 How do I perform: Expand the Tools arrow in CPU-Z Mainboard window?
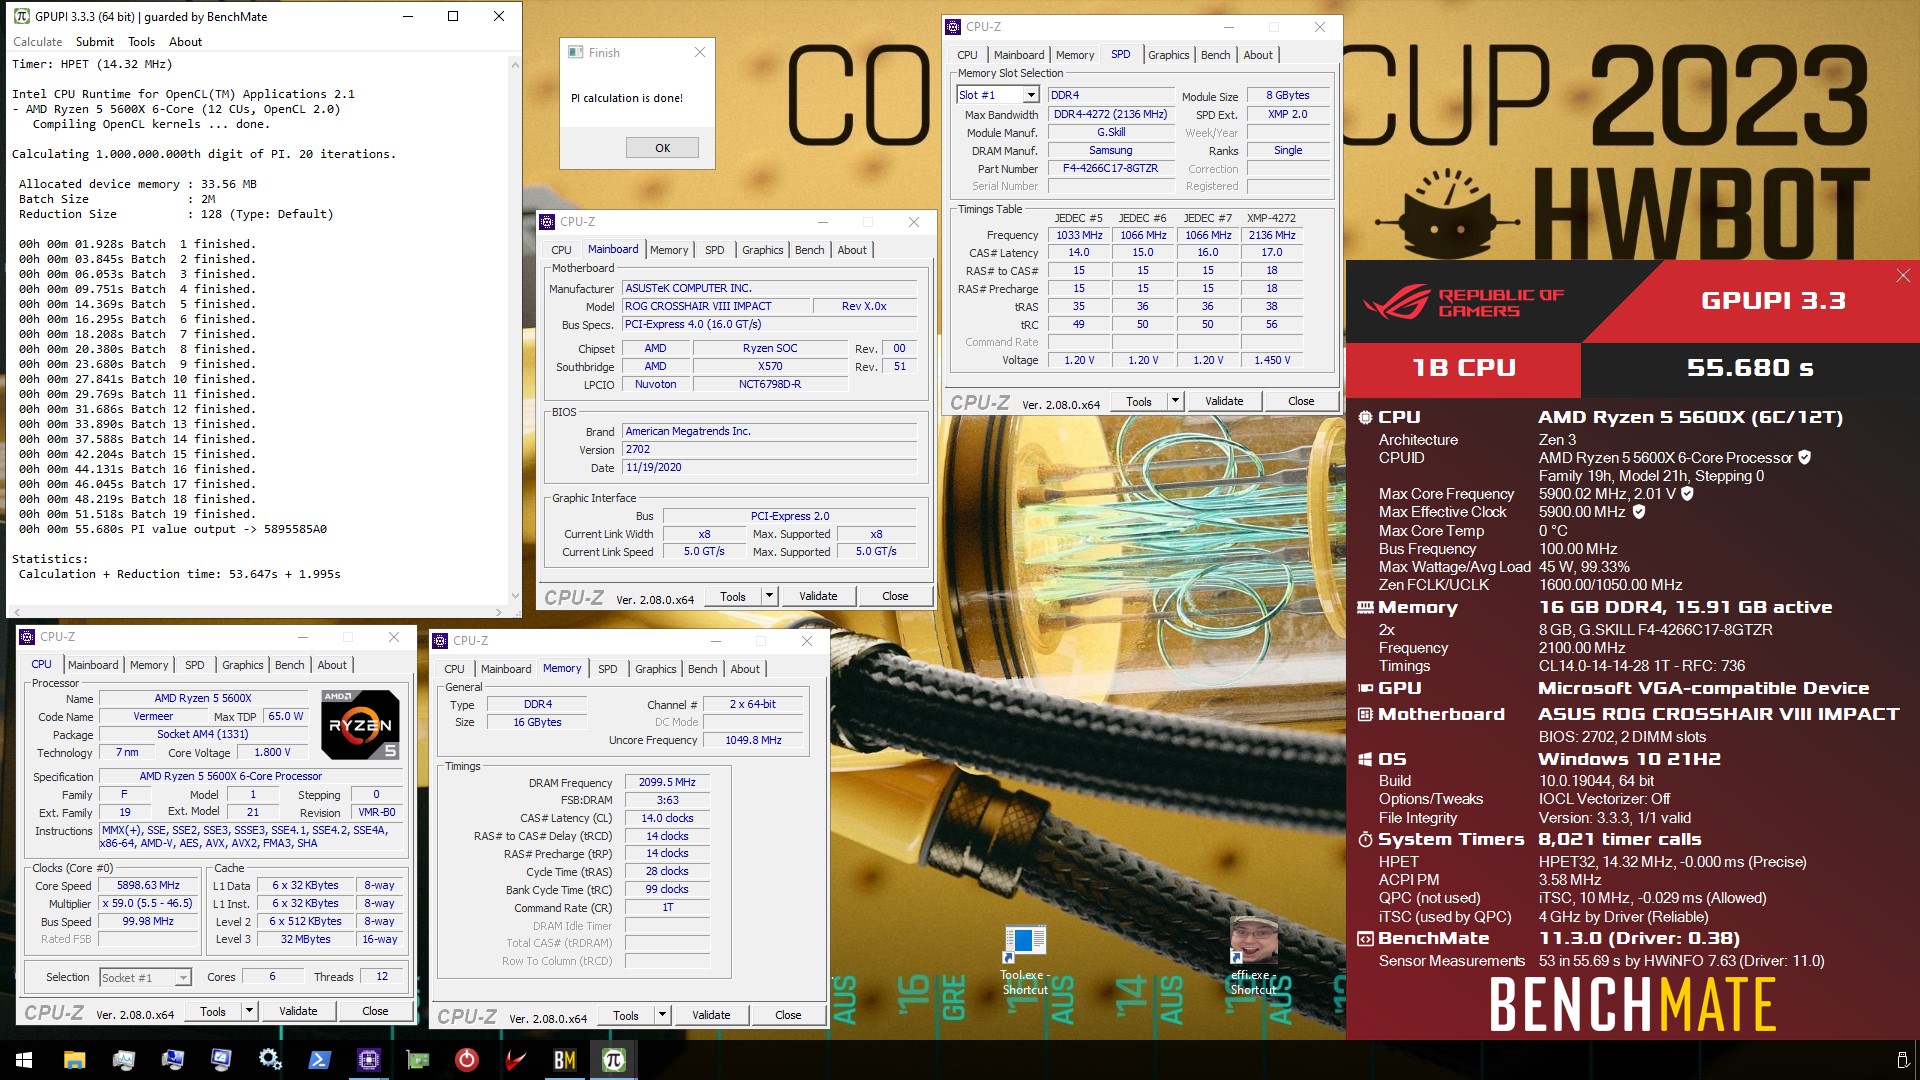(769, 596)
